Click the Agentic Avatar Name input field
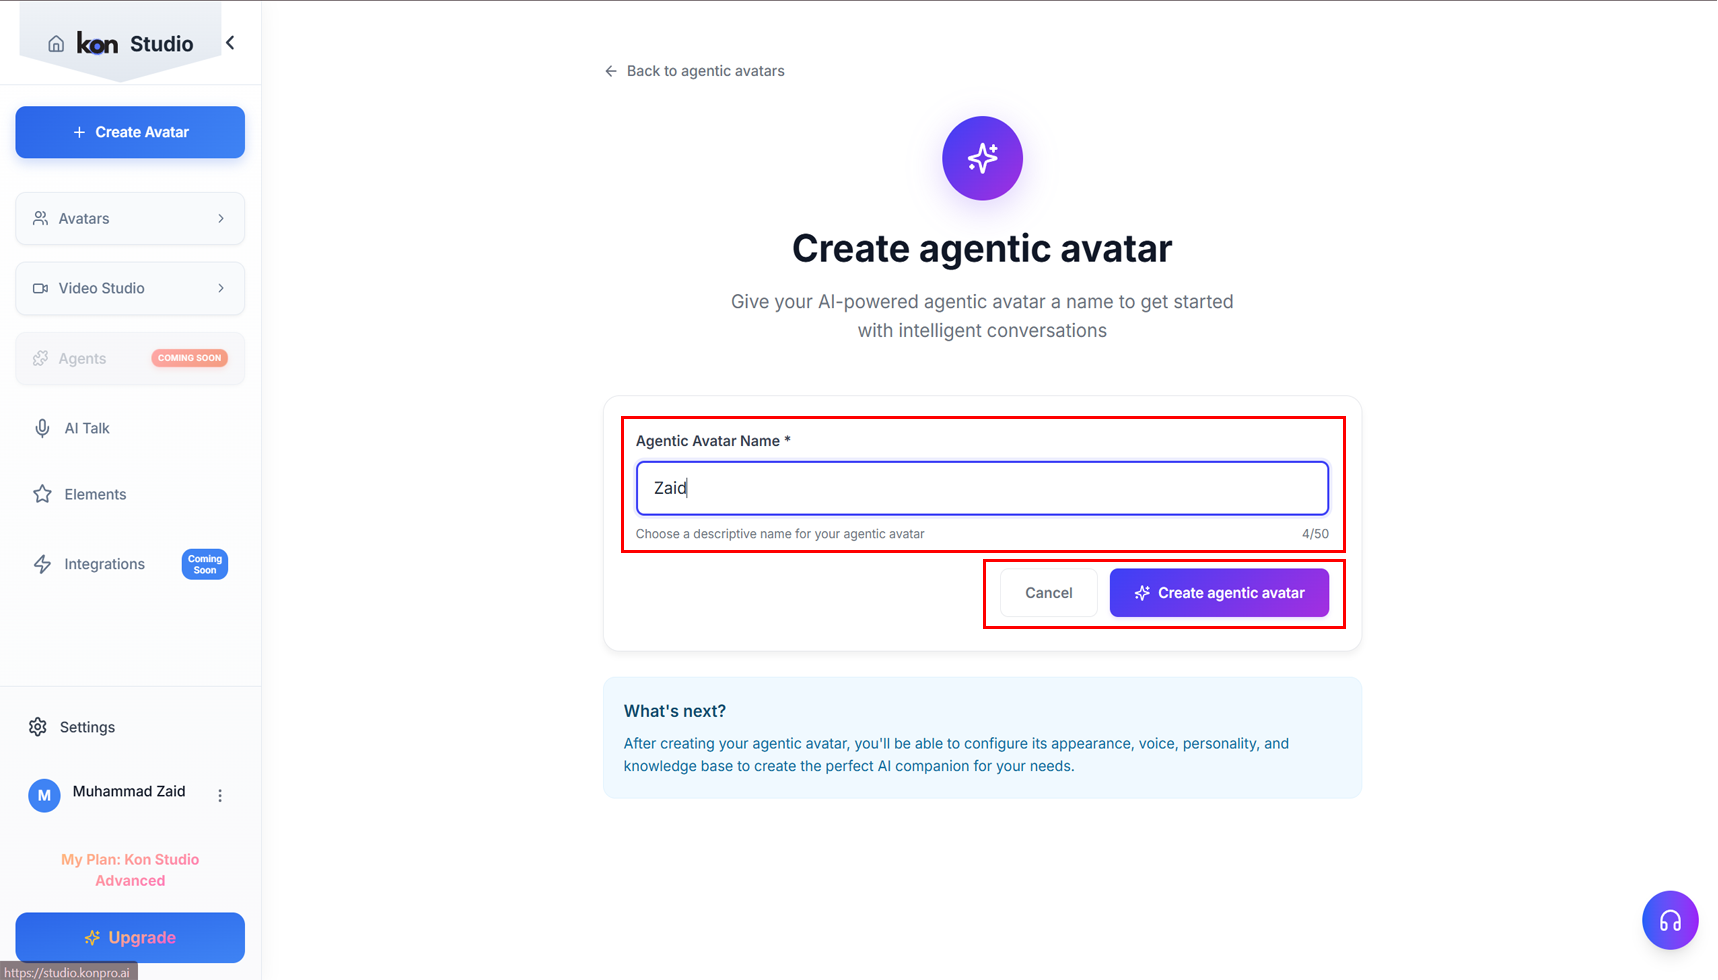This screenshot has width=1718, height=980. tap(982, 488)
